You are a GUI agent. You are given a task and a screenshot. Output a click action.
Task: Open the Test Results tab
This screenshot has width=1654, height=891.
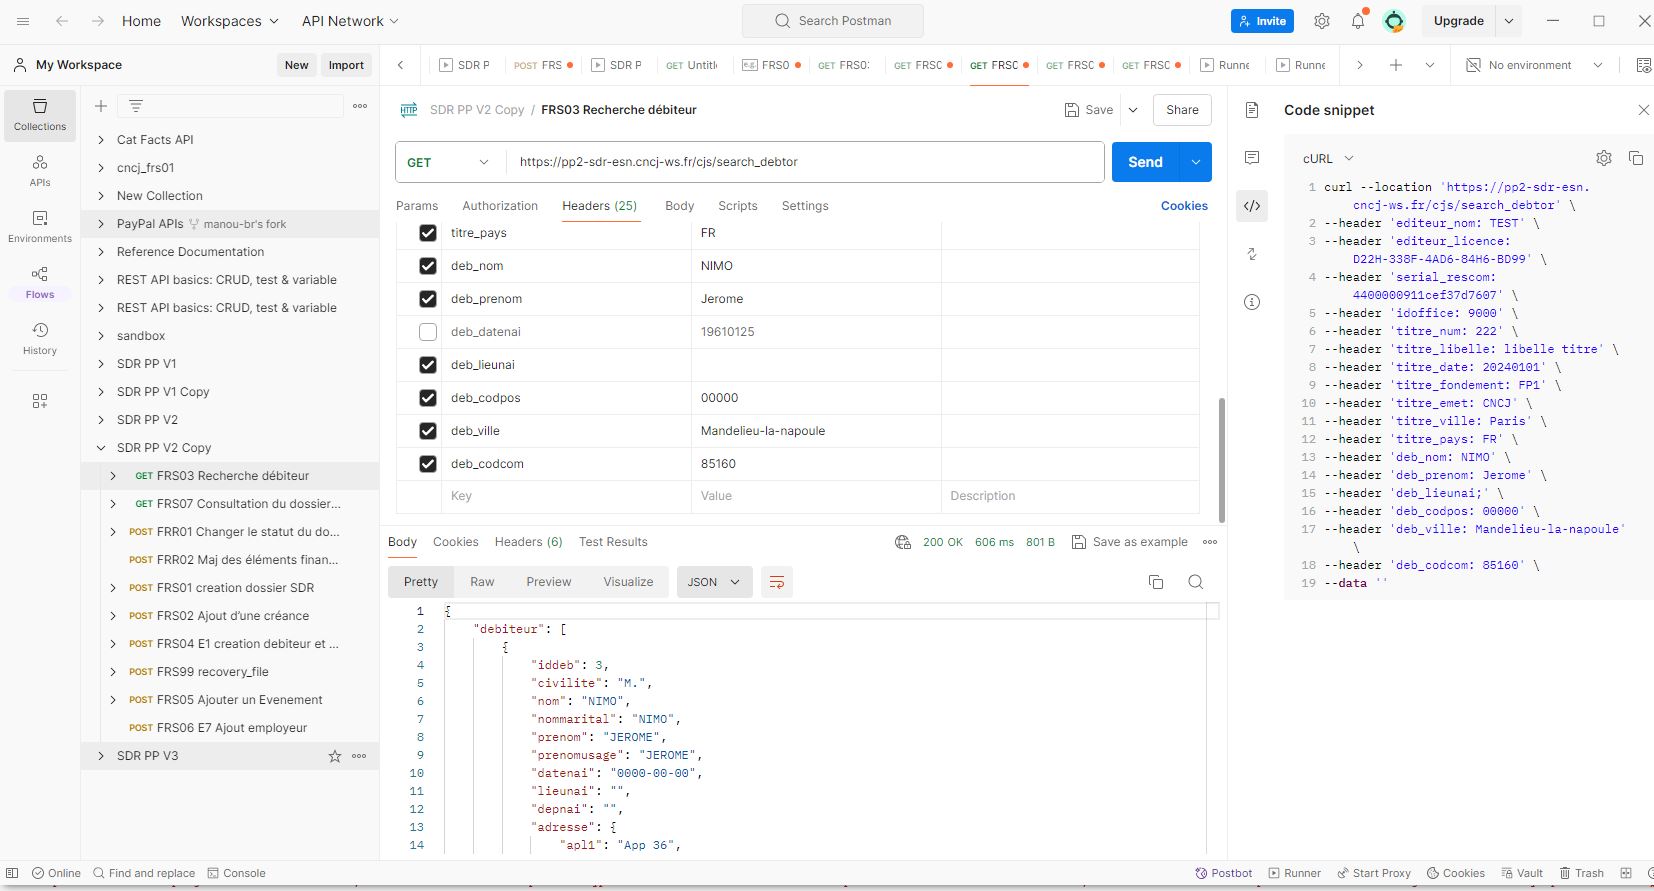[613, 542]
